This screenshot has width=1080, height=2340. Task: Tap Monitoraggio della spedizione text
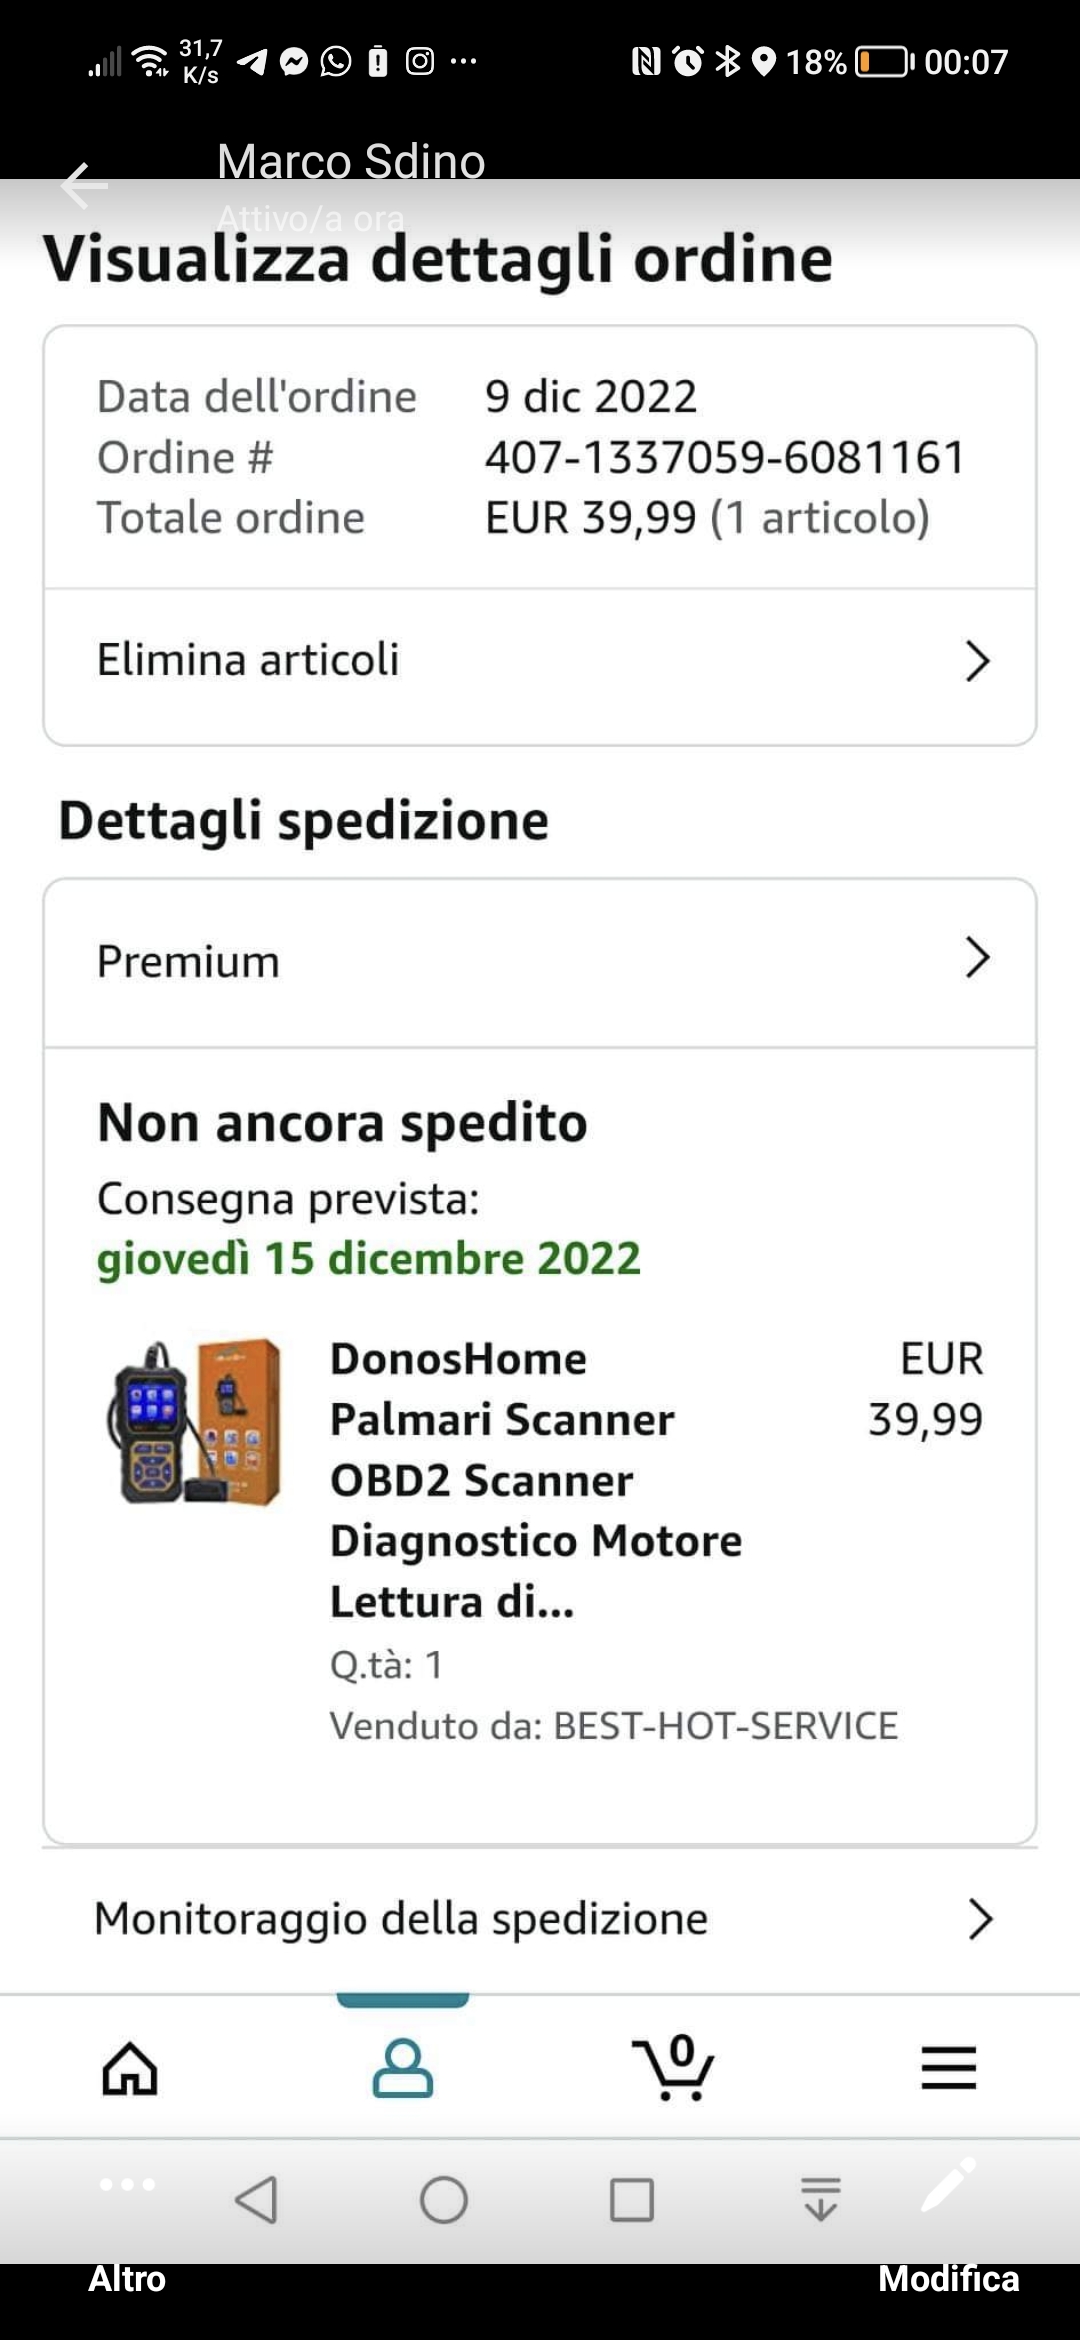tap(400, 1919)
